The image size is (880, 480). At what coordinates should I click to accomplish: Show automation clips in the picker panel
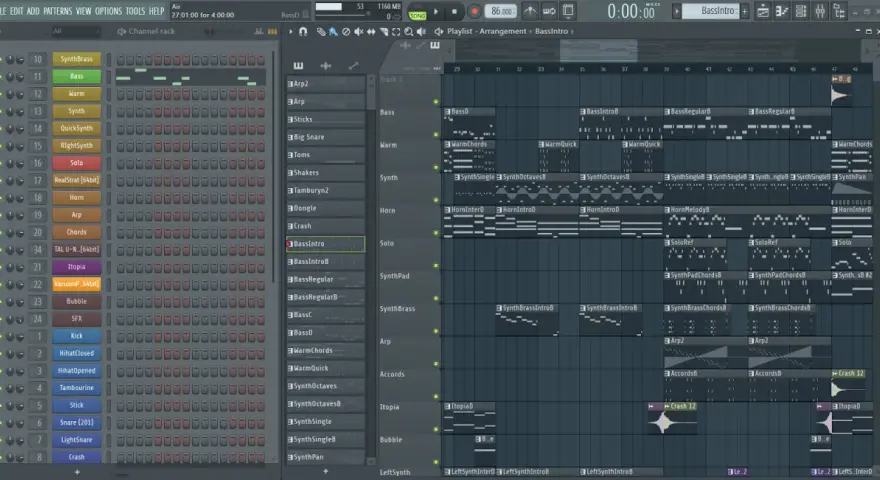pyautogui.click(x=353, y=66)
